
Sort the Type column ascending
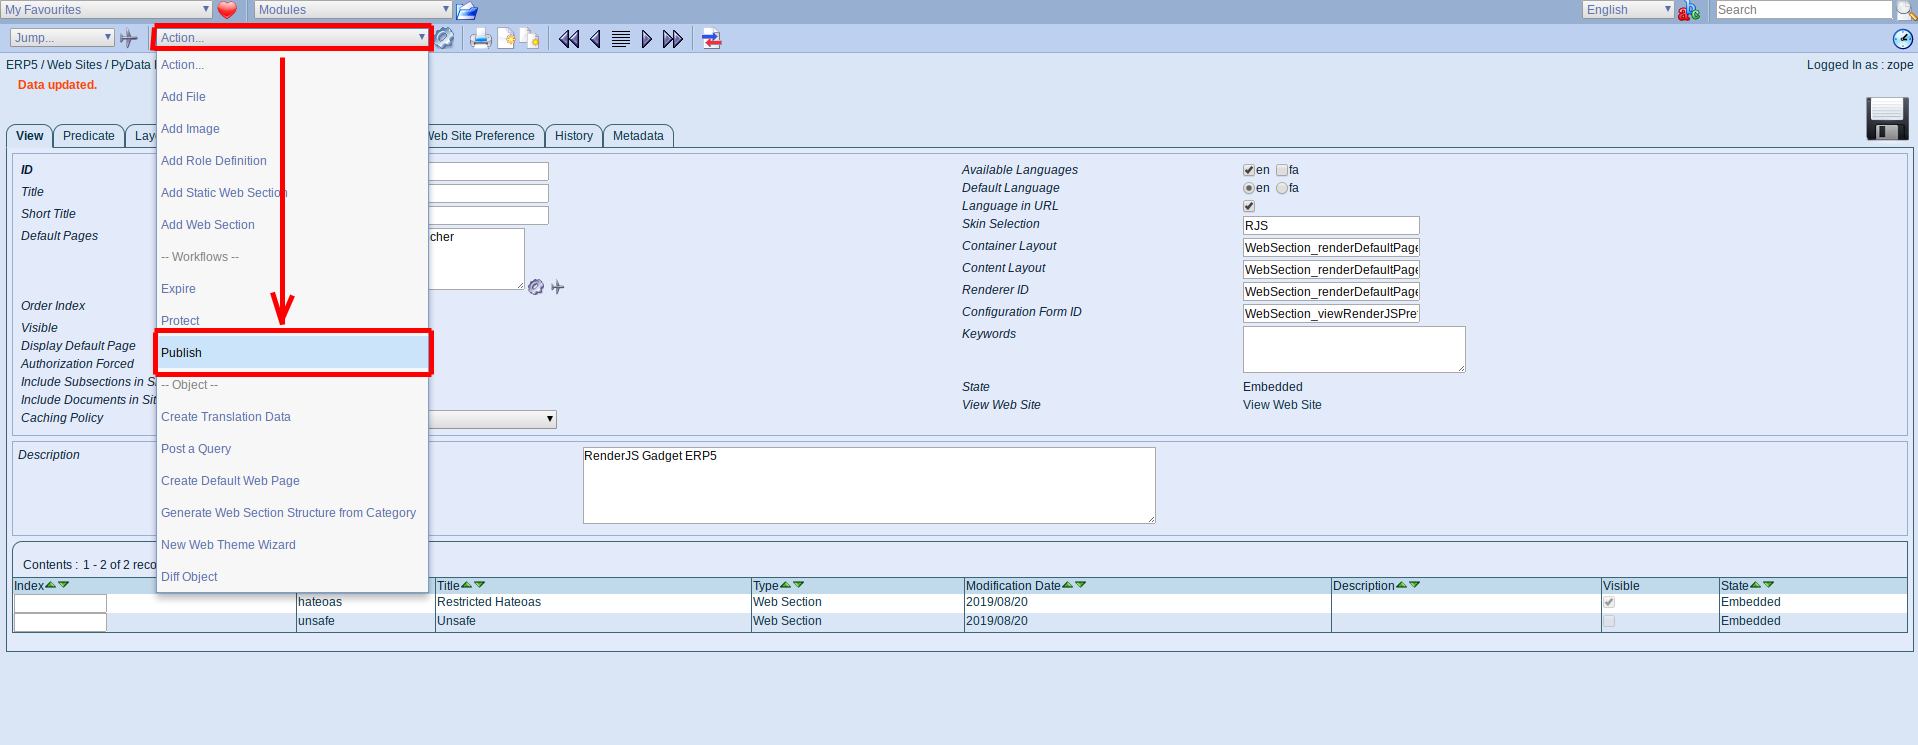click(785, 585)
